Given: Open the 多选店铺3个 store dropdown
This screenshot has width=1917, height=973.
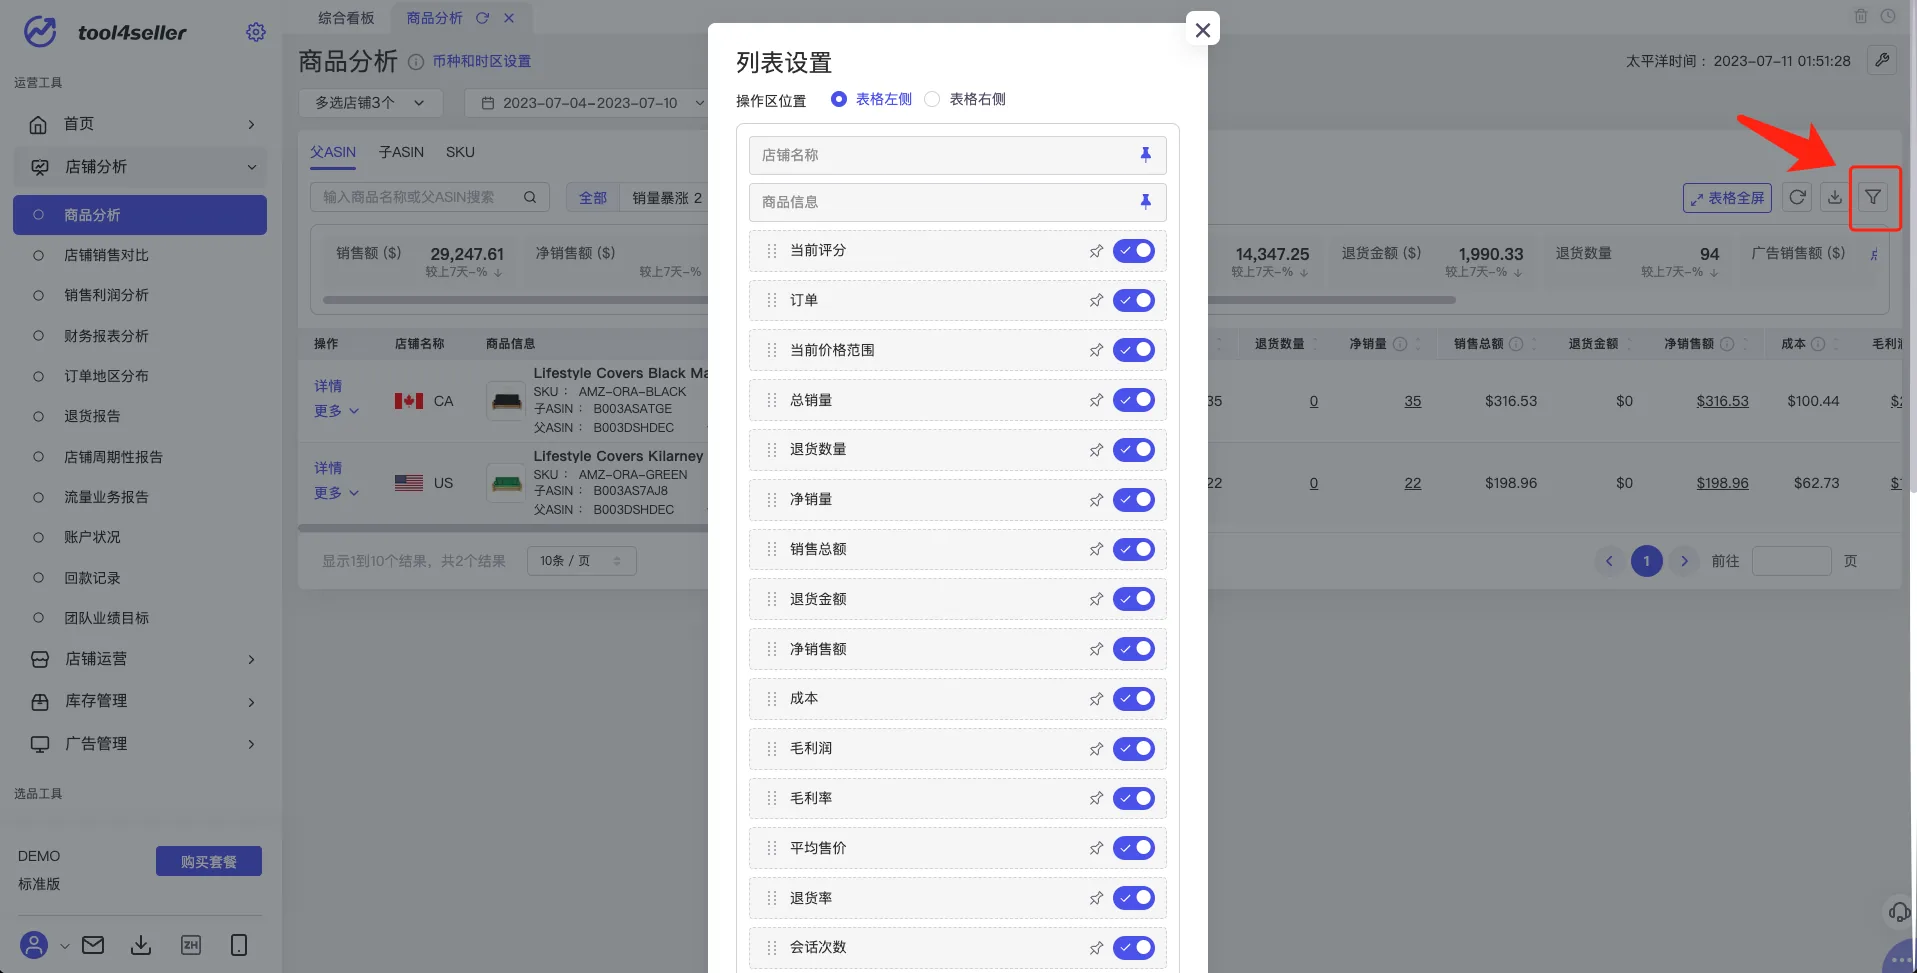Looking at the screenshot, I should click(370, 103).
